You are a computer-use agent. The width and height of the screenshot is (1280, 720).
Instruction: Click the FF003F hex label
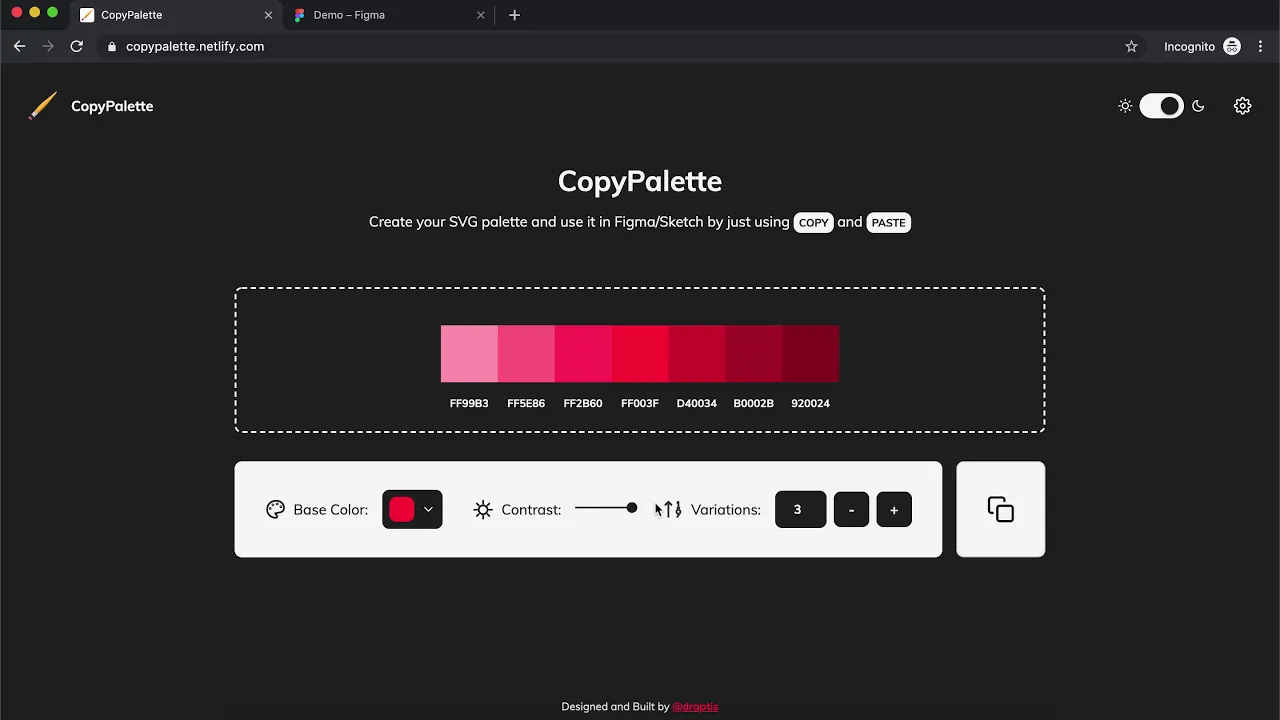point(640,403)
